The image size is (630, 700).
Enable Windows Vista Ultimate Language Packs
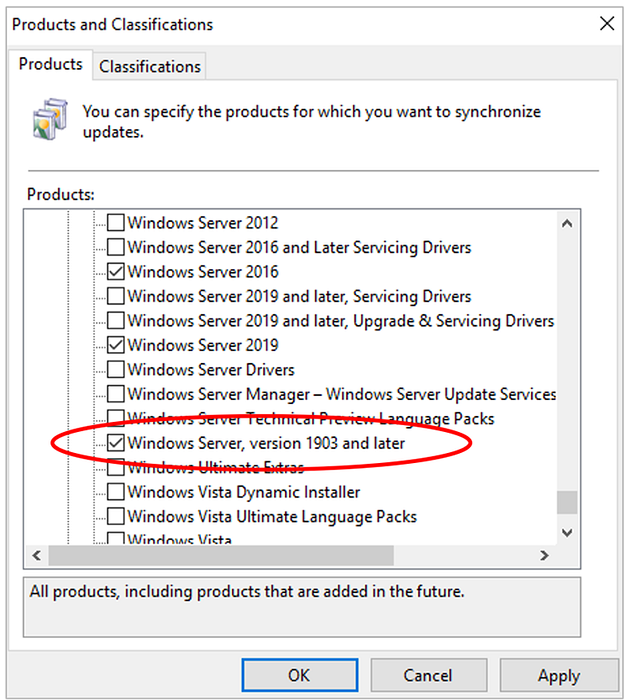coord(116,517)
